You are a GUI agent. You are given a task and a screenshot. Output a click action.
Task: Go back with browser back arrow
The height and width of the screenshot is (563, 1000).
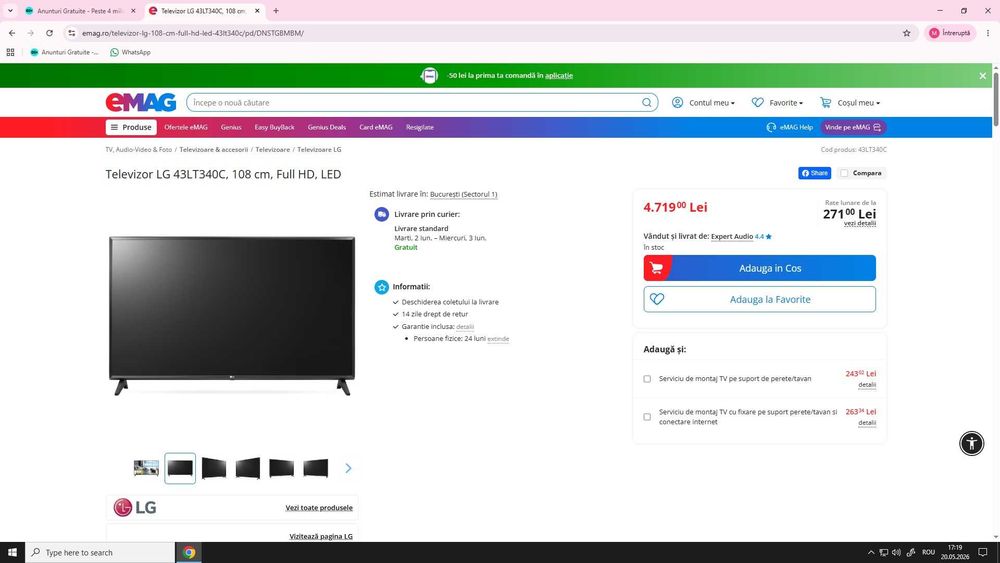pos(12,33)
